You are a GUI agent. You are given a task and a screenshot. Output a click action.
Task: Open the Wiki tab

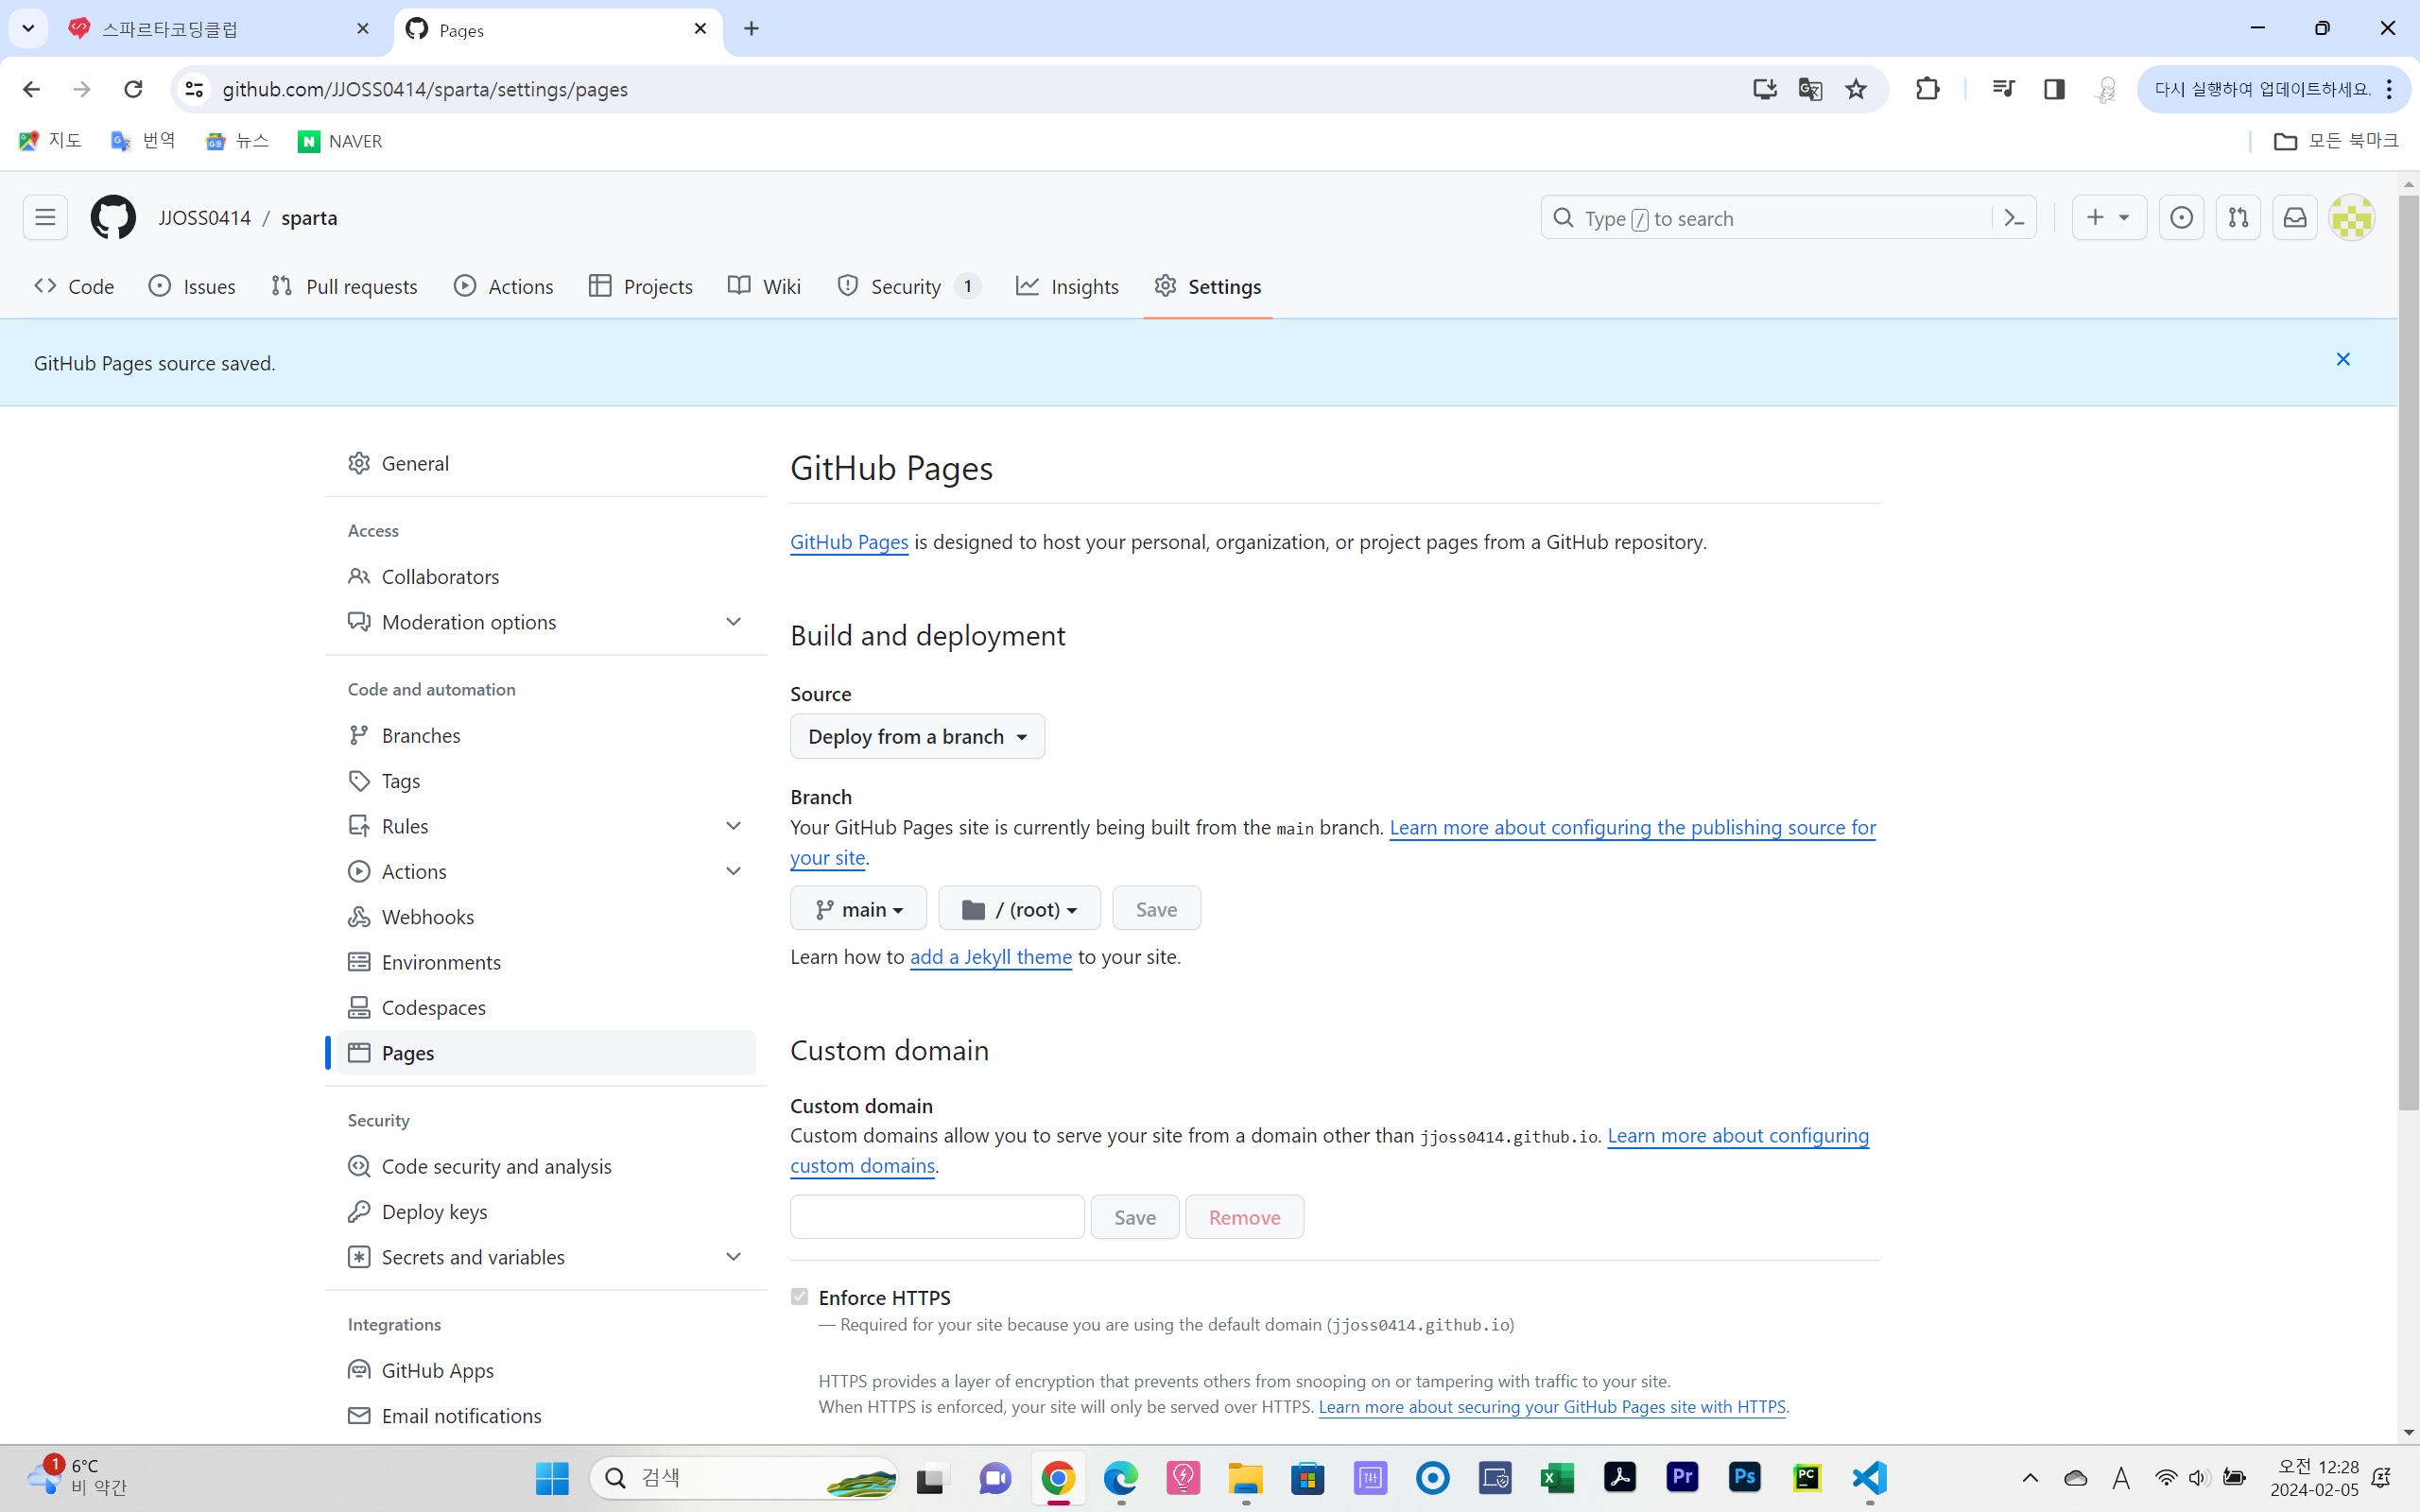pyautogui.click(x=765, y=286)
